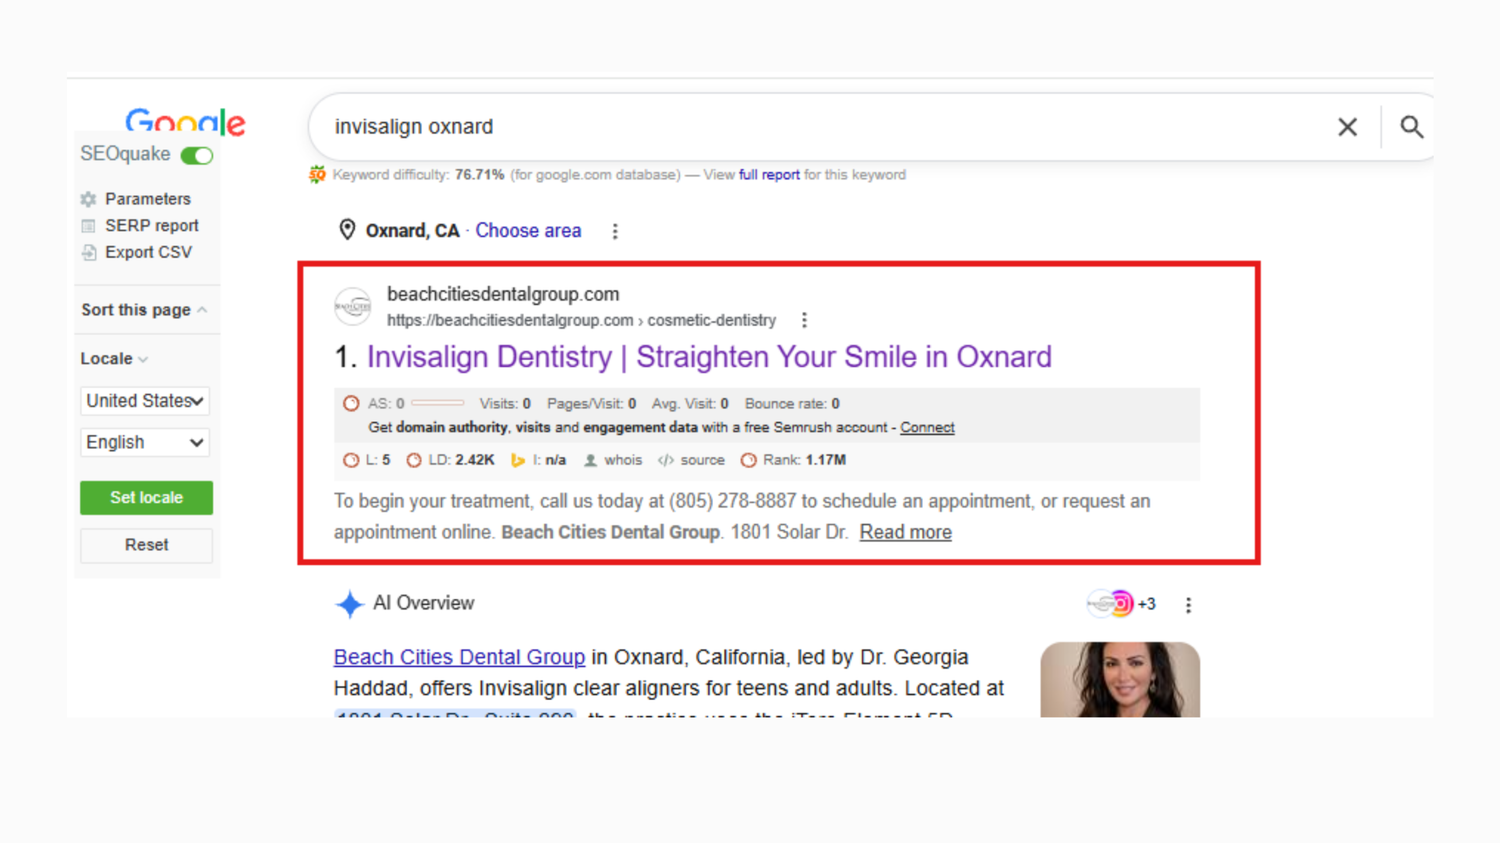Click the Pages/Visit: 0 metric

point(591,404)
